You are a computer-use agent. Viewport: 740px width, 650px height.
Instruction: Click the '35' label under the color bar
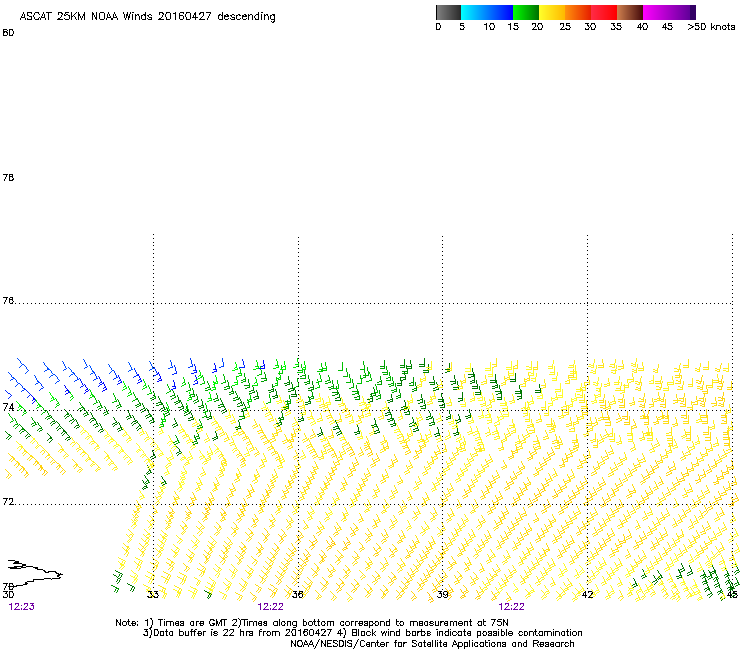click(x=616, y=27)
